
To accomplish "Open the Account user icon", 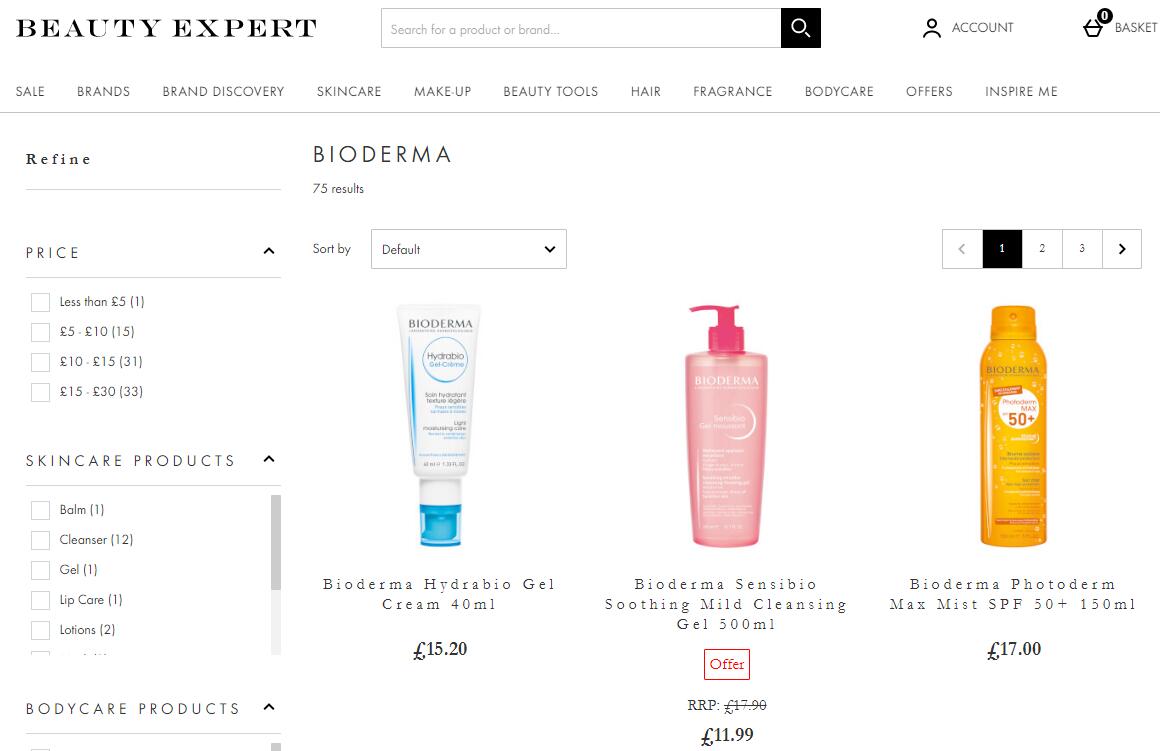I will click(x=931, y=28).
